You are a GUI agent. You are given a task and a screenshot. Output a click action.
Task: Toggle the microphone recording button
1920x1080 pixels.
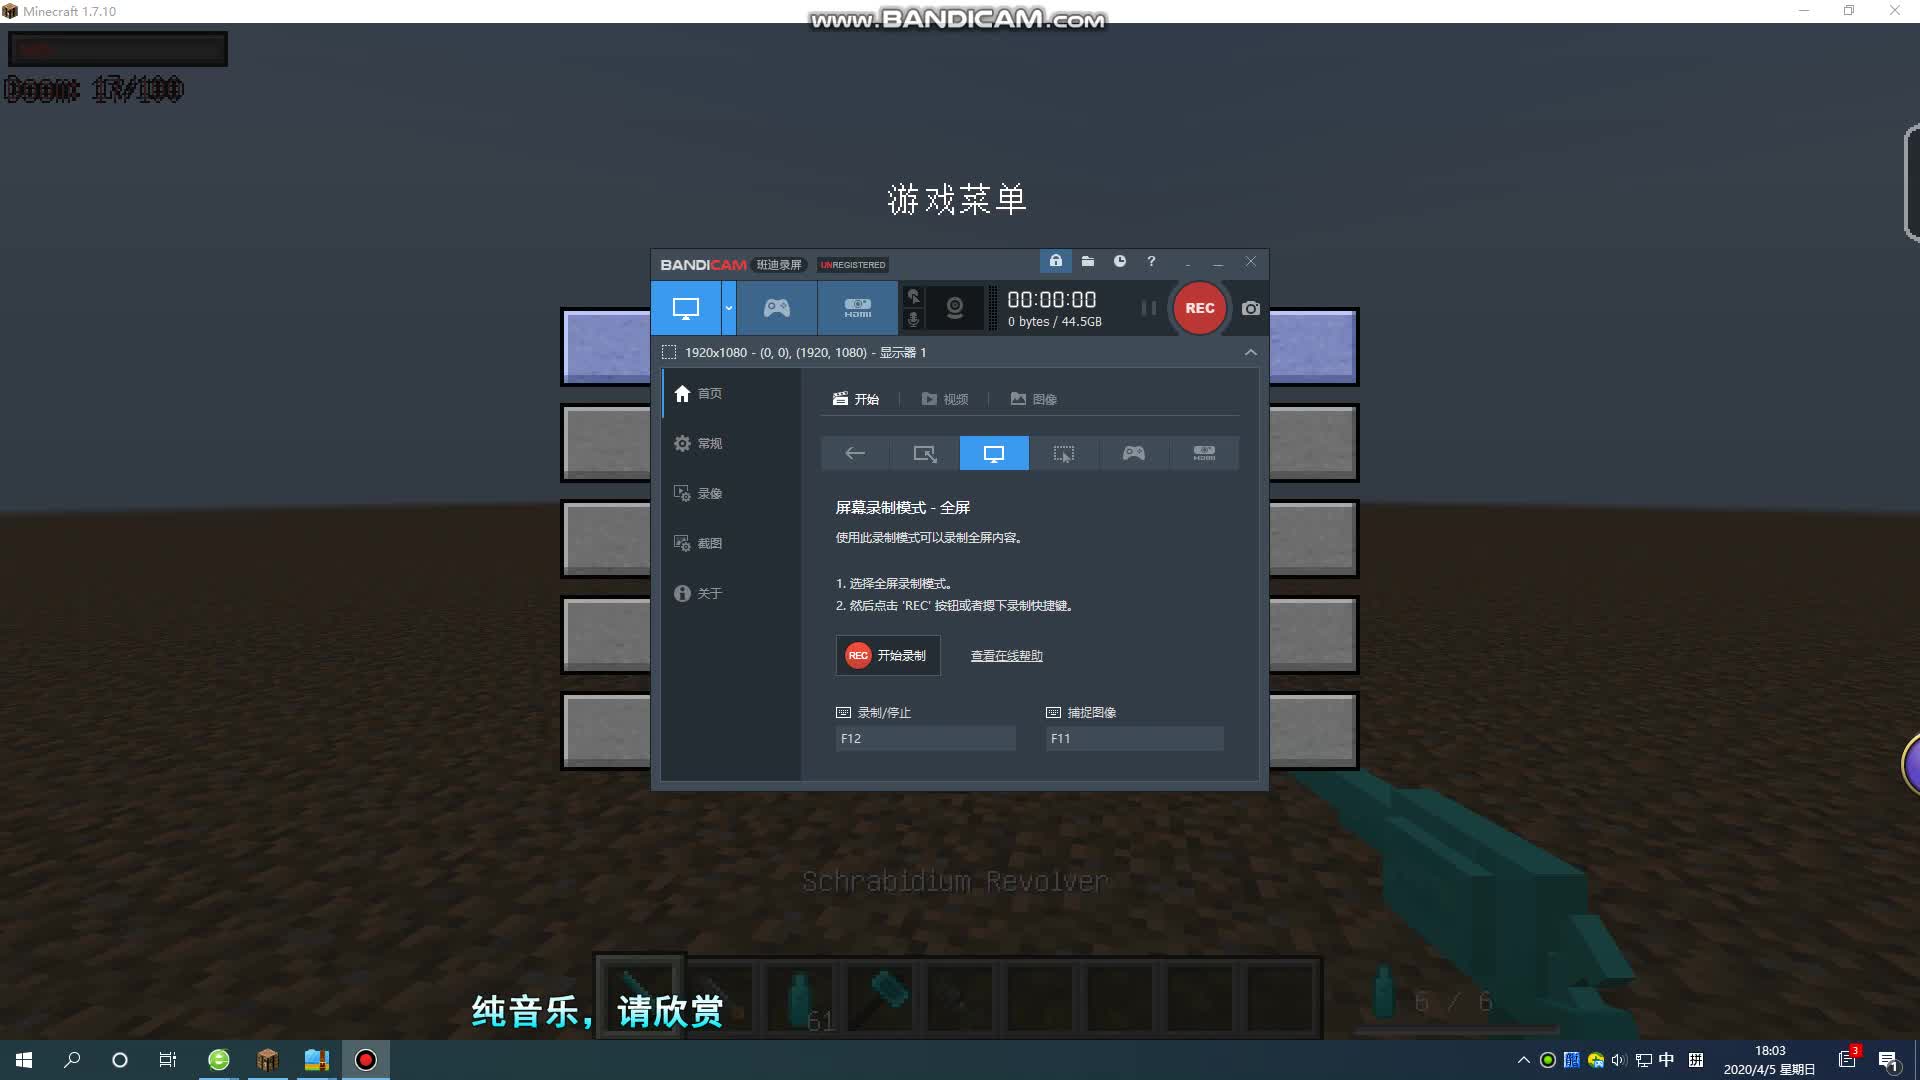pyautogui.click(x=913, y=320)
